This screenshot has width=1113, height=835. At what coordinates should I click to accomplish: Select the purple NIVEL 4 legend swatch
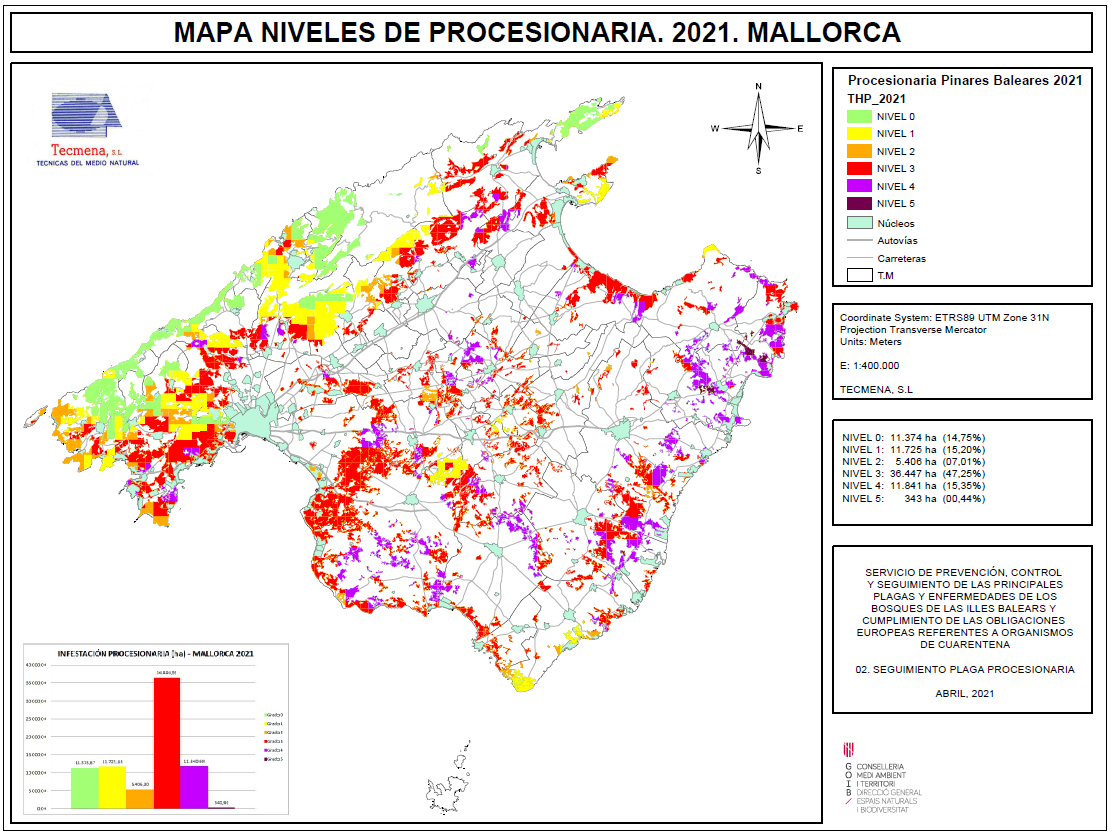(859, 187)
